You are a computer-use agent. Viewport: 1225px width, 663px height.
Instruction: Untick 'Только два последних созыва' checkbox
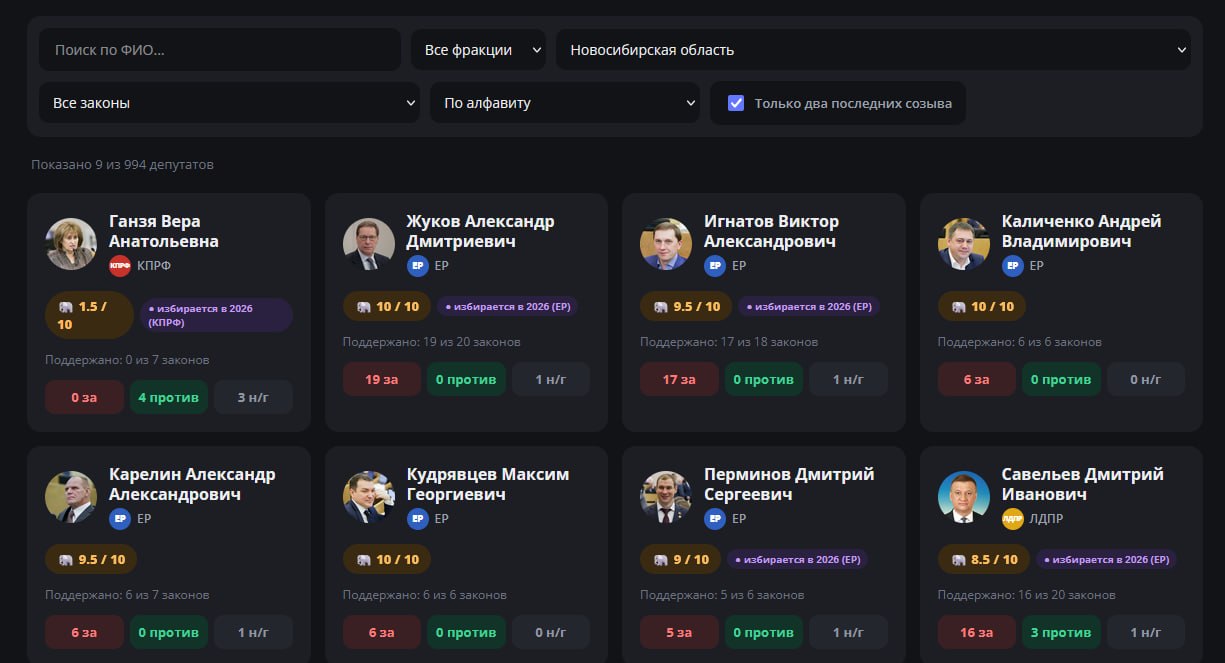pos(736,103)
